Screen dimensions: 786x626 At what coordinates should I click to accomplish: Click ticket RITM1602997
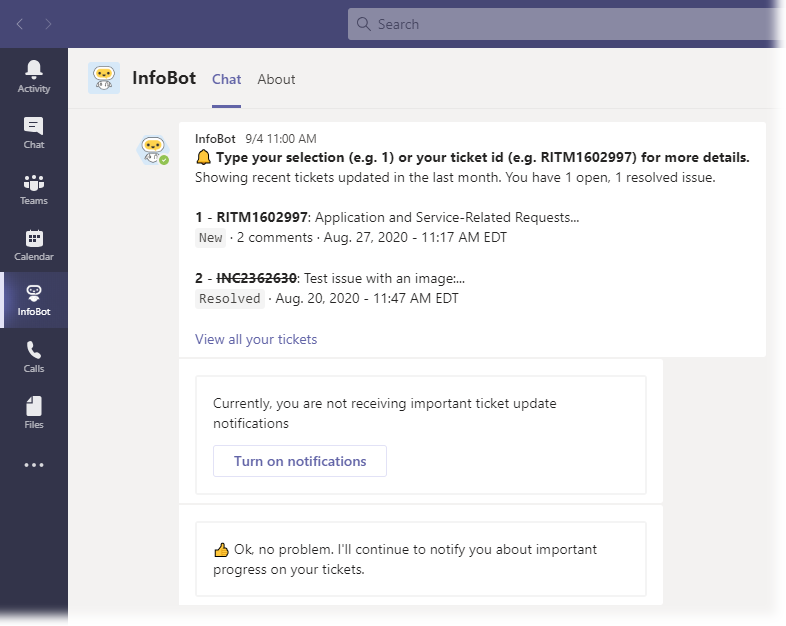[x=262, y=218]
